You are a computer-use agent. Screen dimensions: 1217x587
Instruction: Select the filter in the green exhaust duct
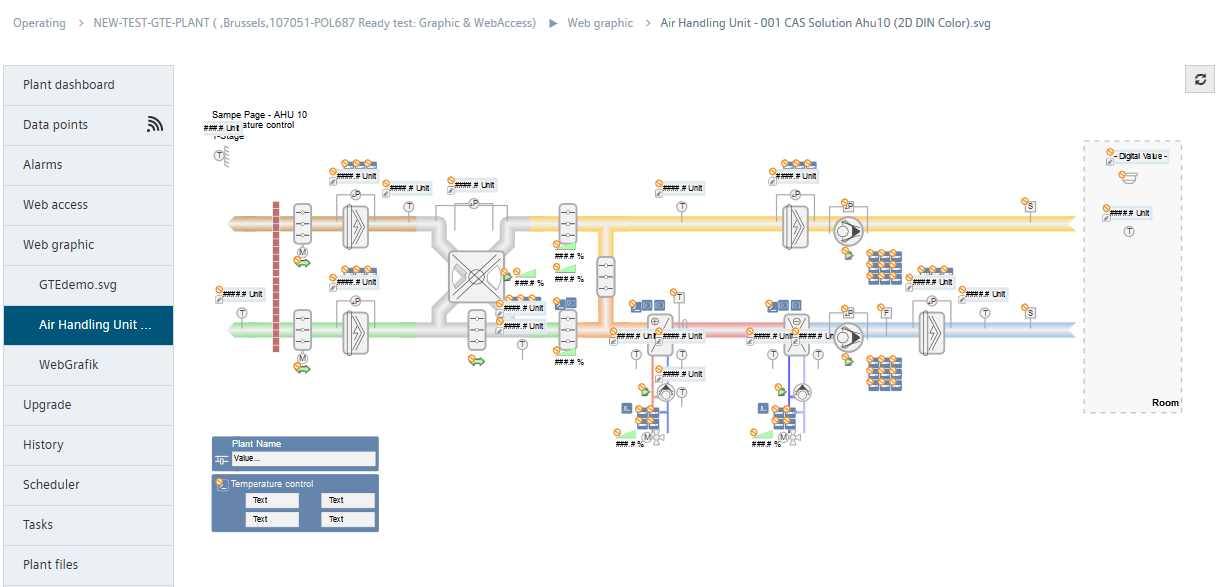(356, 331)
